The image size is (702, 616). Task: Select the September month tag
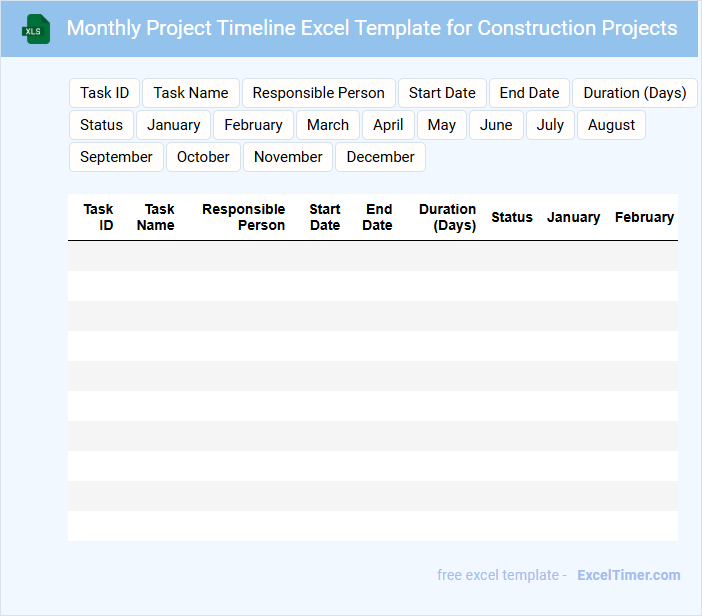tap(116, 157)
